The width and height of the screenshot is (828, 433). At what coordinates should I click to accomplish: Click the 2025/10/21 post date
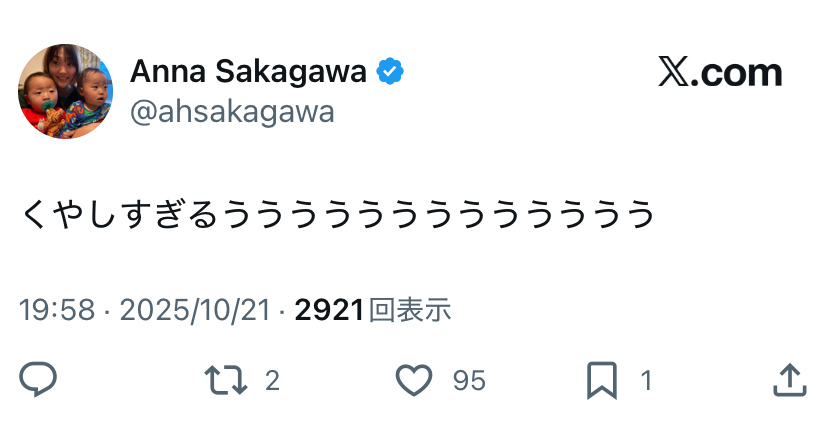(195, 310)
